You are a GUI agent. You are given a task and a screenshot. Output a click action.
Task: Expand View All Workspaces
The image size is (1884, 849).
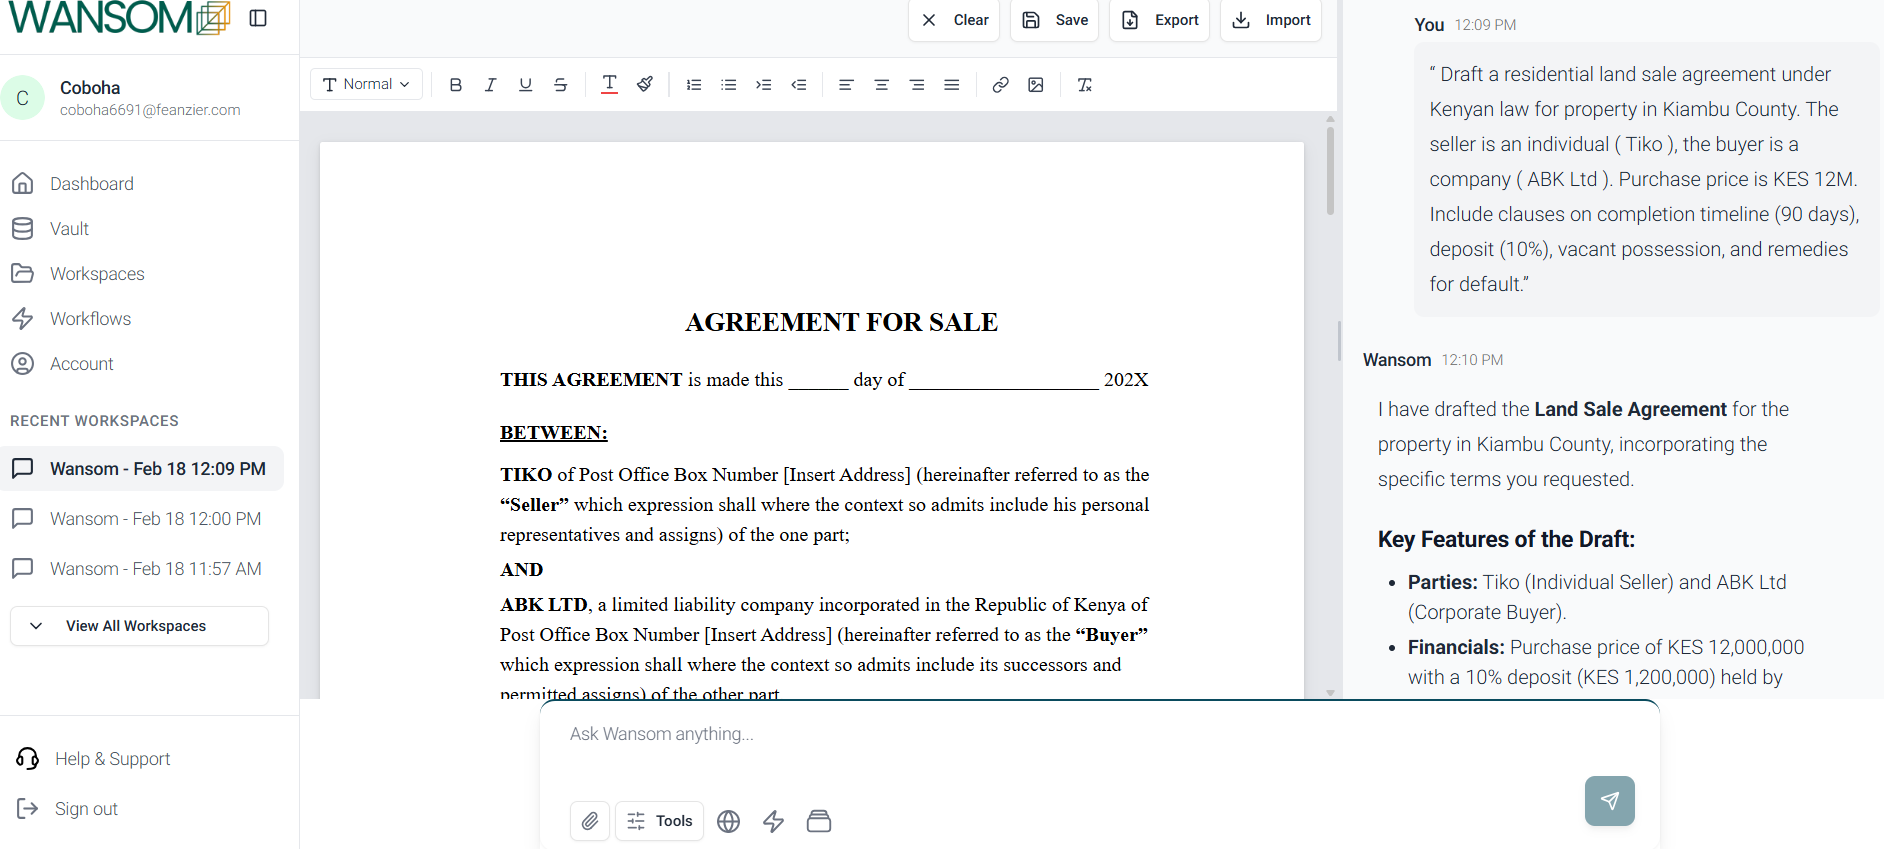(139, 626)
